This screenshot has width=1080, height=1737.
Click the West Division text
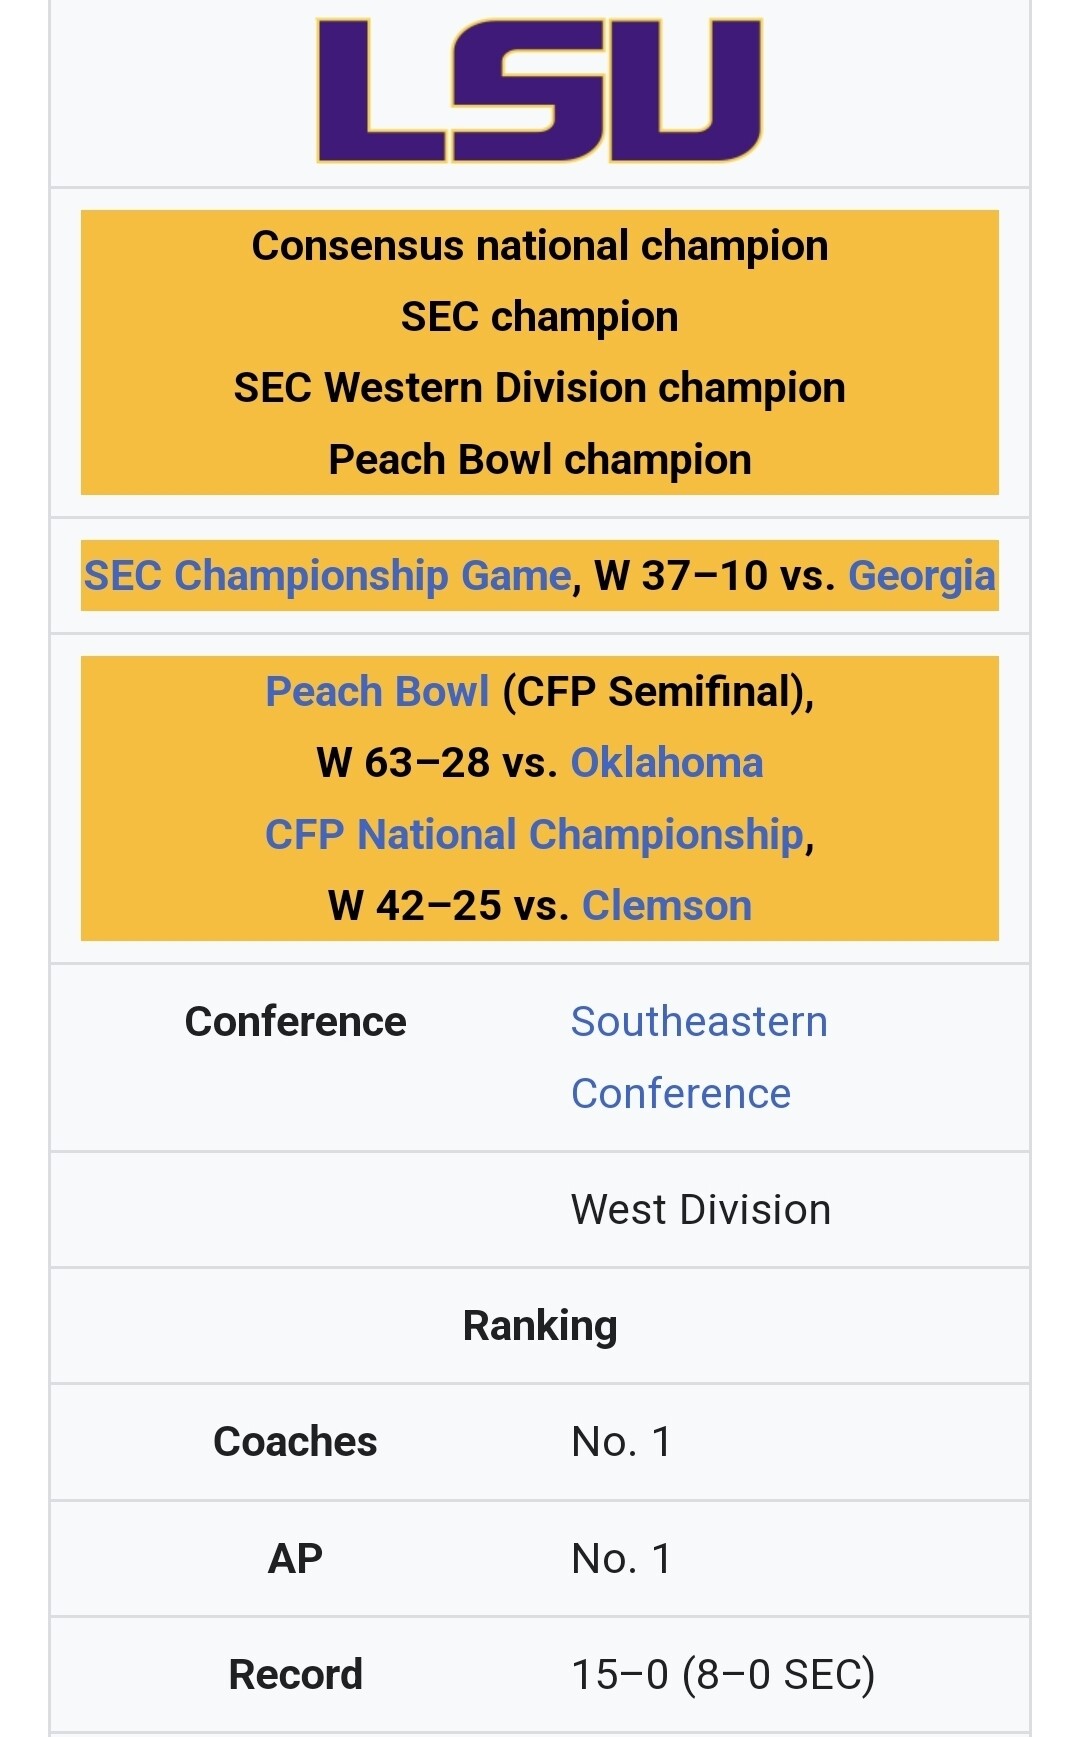click(x=700, y=1210)
